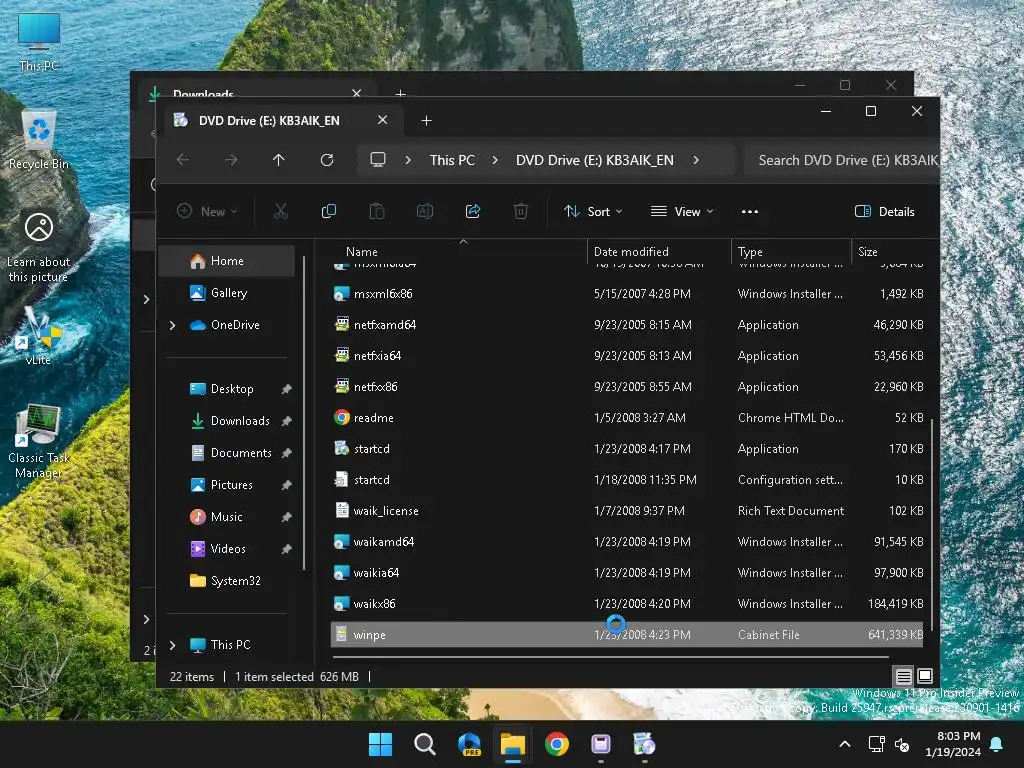Click the notification bell in system tray
Image resolution: width=1024 pixels, height=768 pixels.
(997, 744)
